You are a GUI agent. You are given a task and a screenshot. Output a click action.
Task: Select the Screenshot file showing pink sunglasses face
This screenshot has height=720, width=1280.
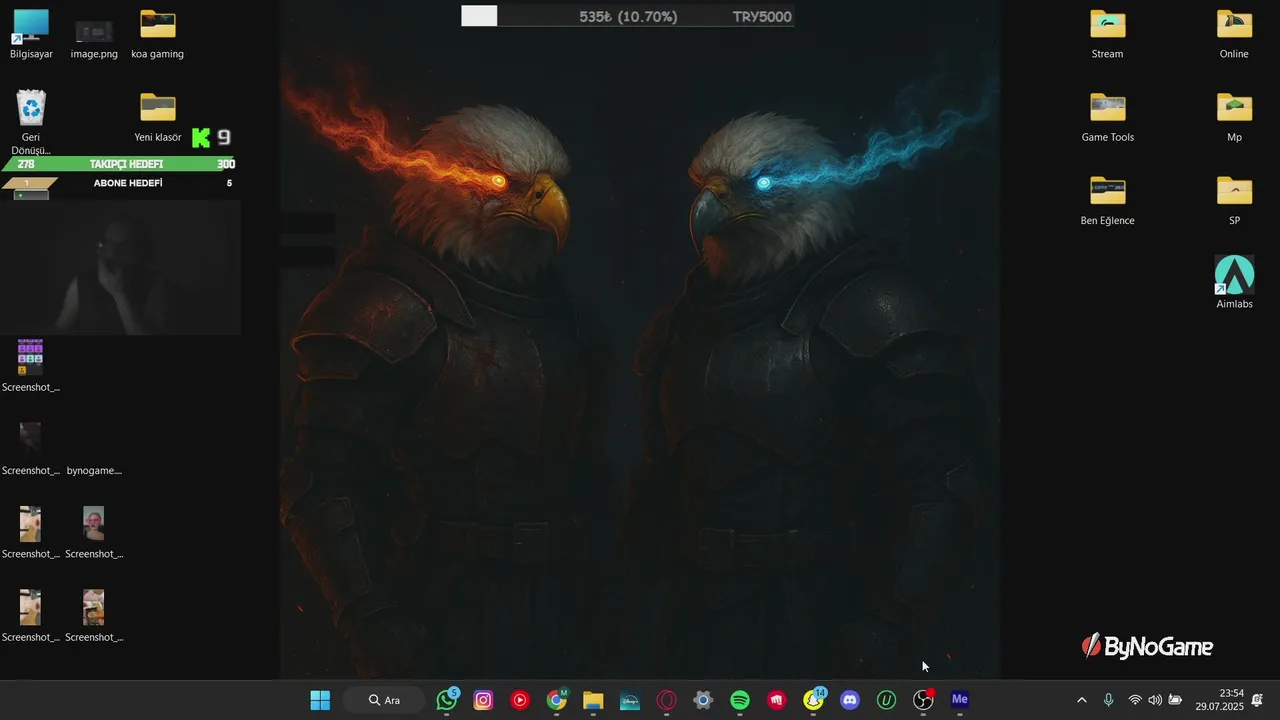(94, 533)
